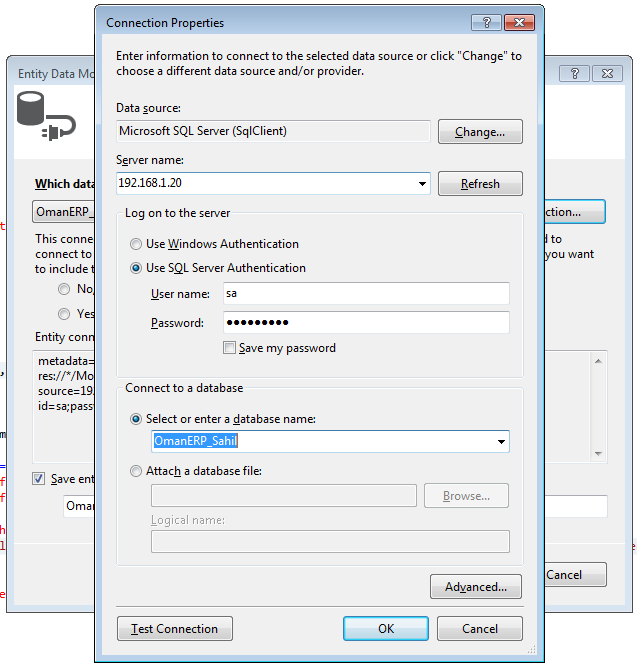Click the Change data source button
Viewport: 637px width, 665px height.
coord(480,131)
